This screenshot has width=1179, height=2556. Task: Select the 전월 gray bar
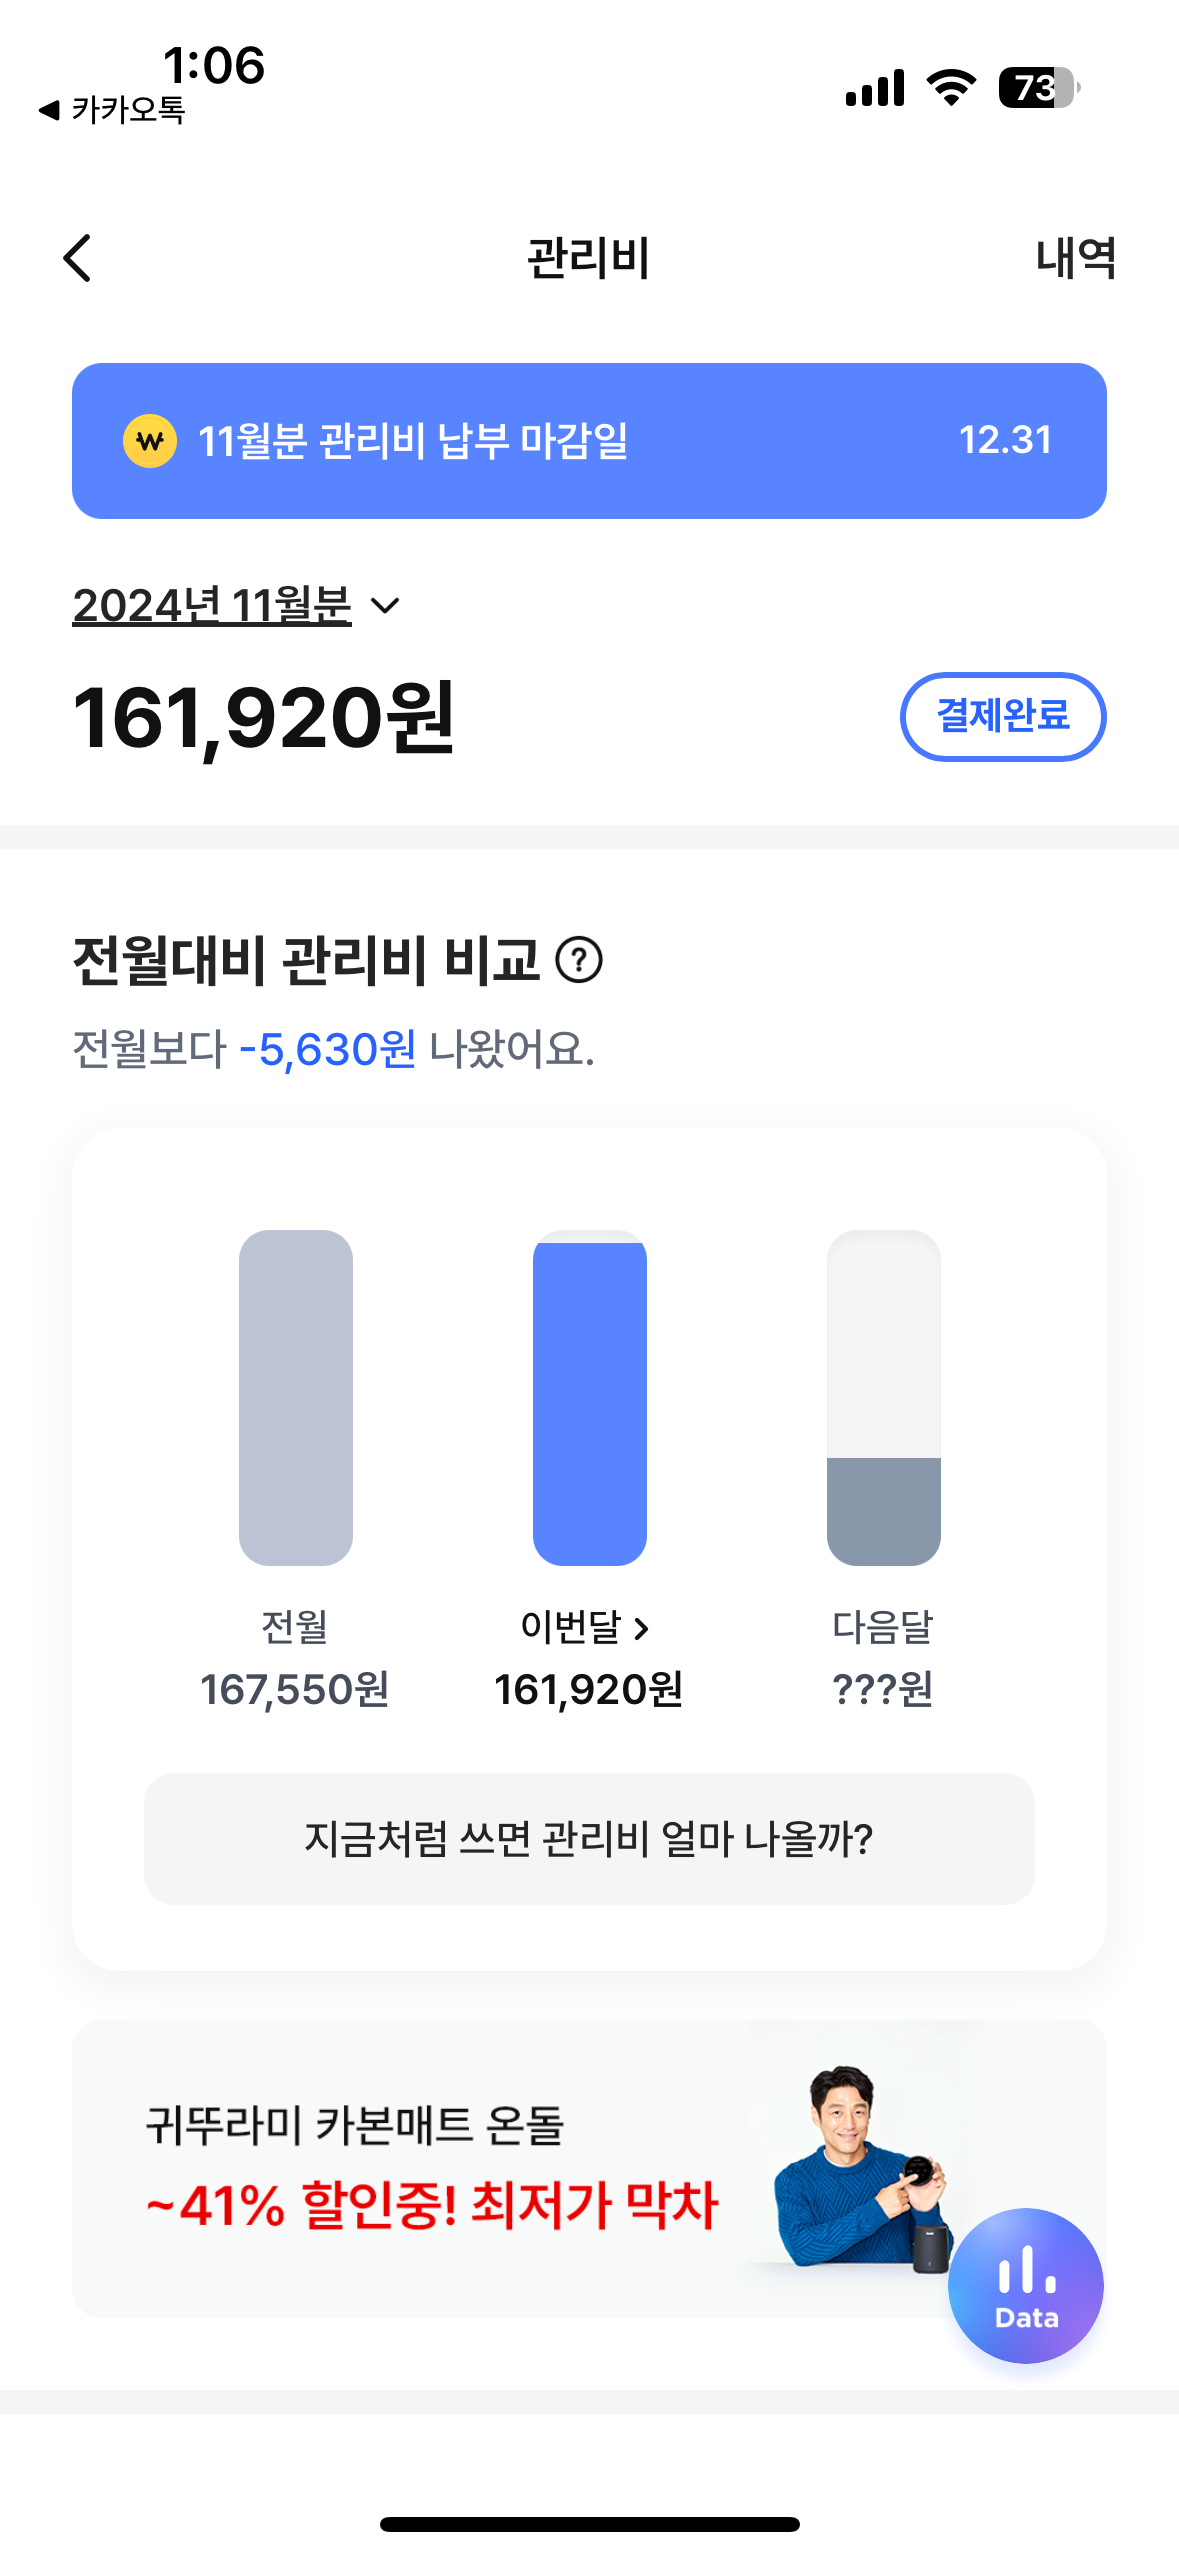(x=296, y=1397)
